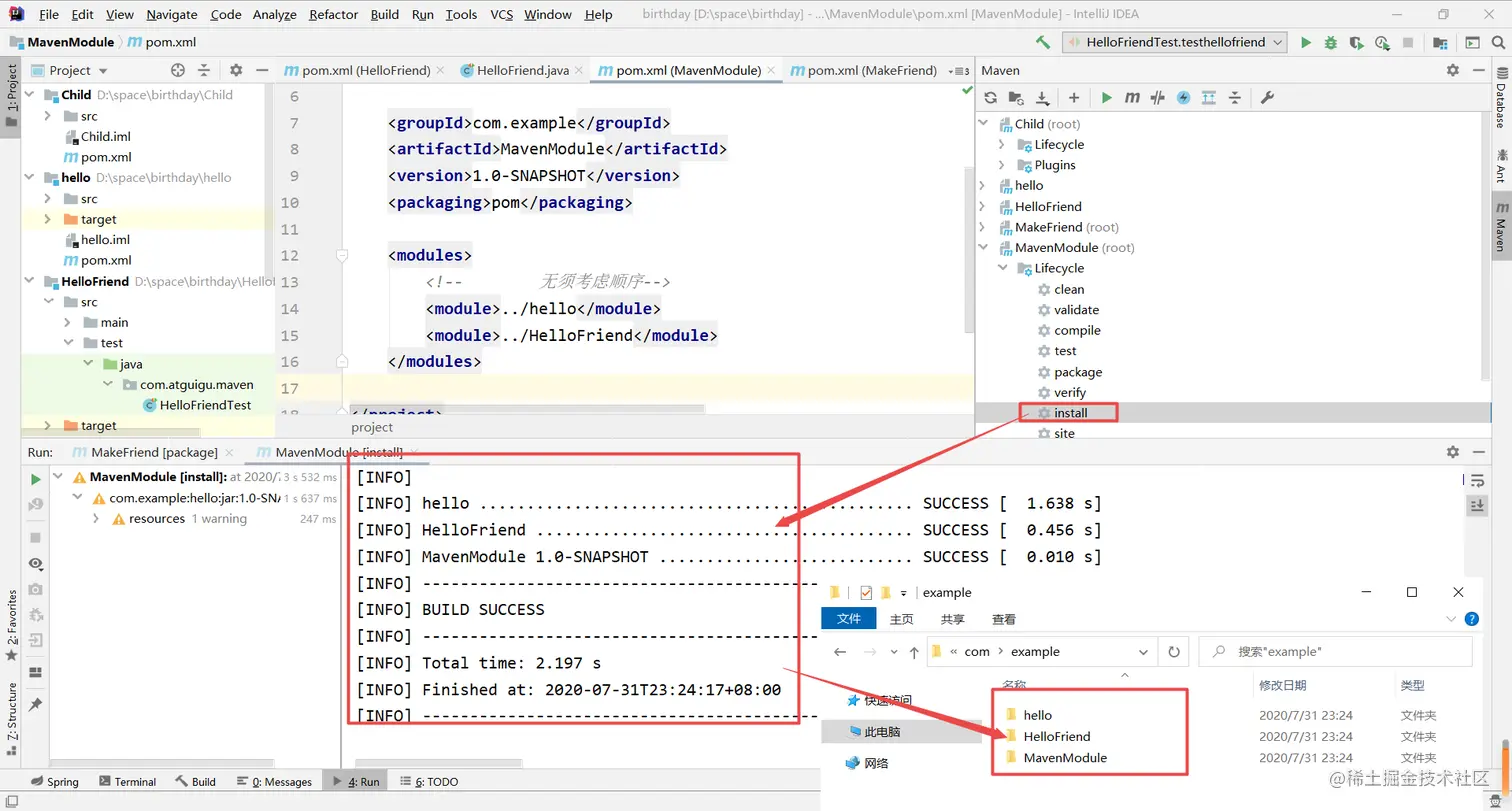Toggle scroll-to-end icon in the Run console
This screenshot has height=811, width=1512.
[x=1477, y=505]
